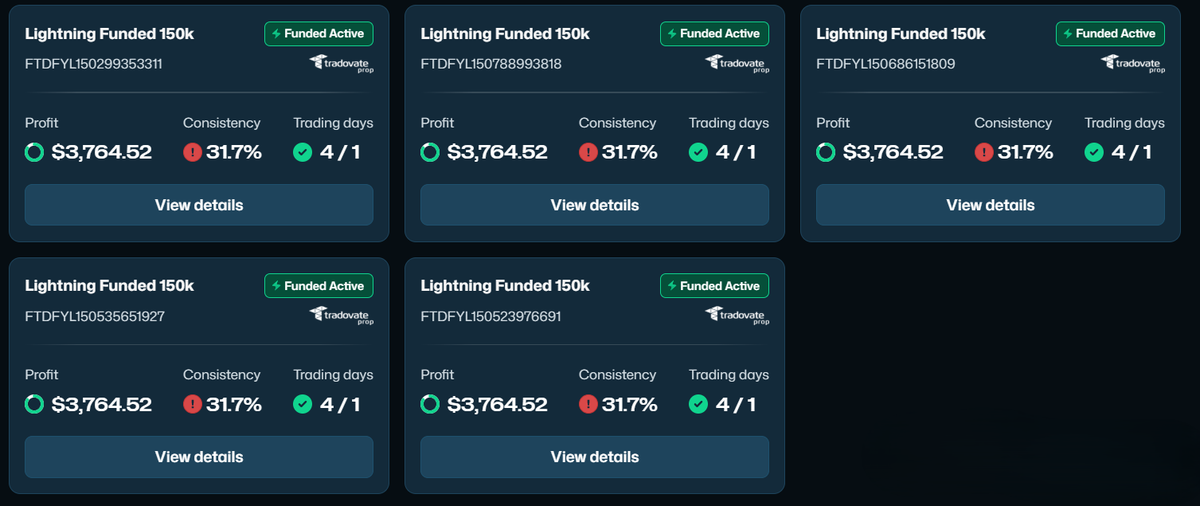The width and height of the screenshot is (1200, 506).
Task: Click red consistency warning icon on account FTDFYL150299353311
Action: click(x=193, y=152)
